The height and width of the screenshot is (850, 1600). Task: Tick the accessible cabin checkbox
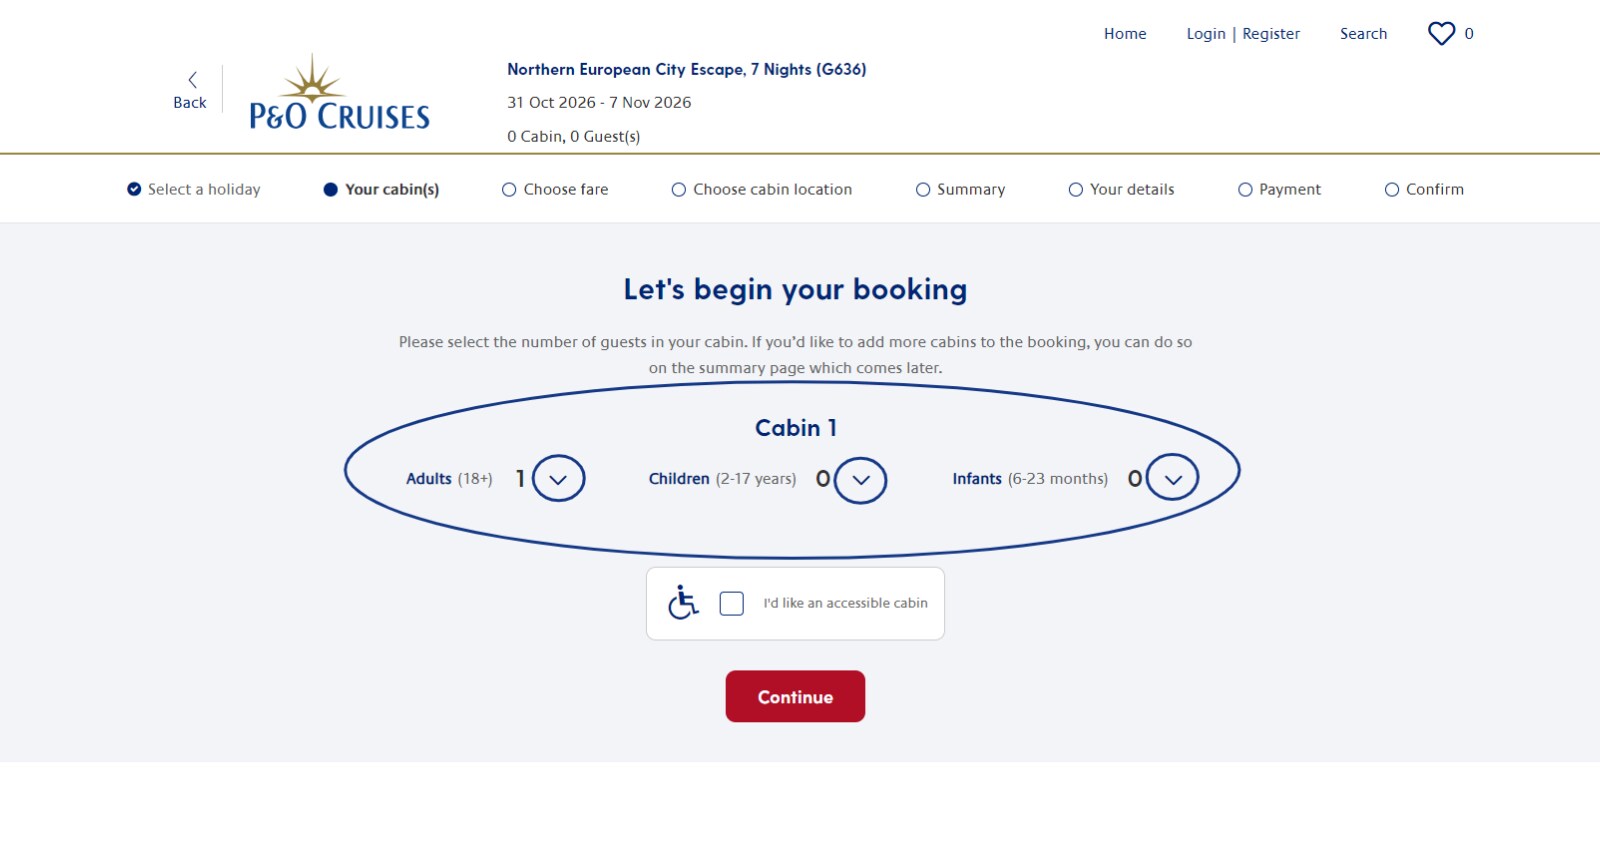732,604
